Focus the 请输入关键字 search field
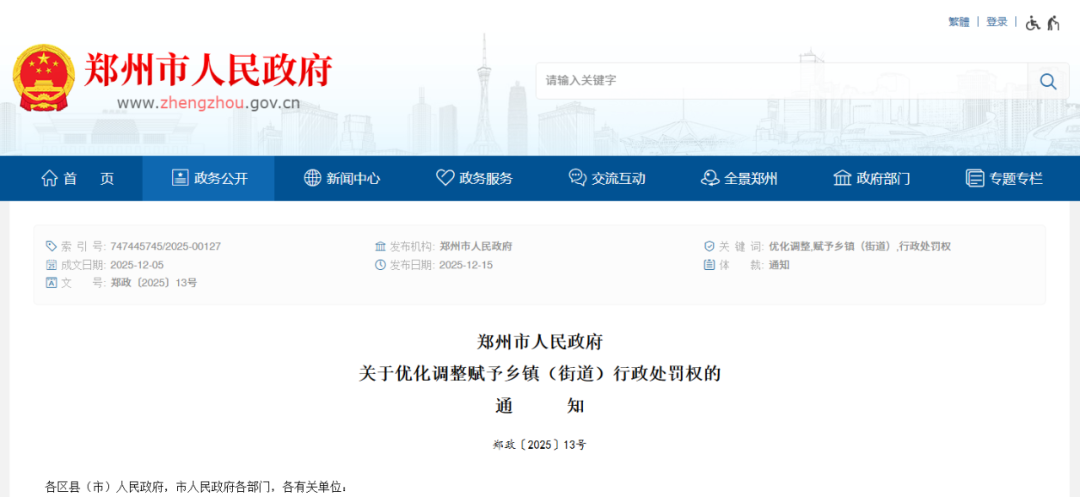The image size is (1080, 497). 782,81
